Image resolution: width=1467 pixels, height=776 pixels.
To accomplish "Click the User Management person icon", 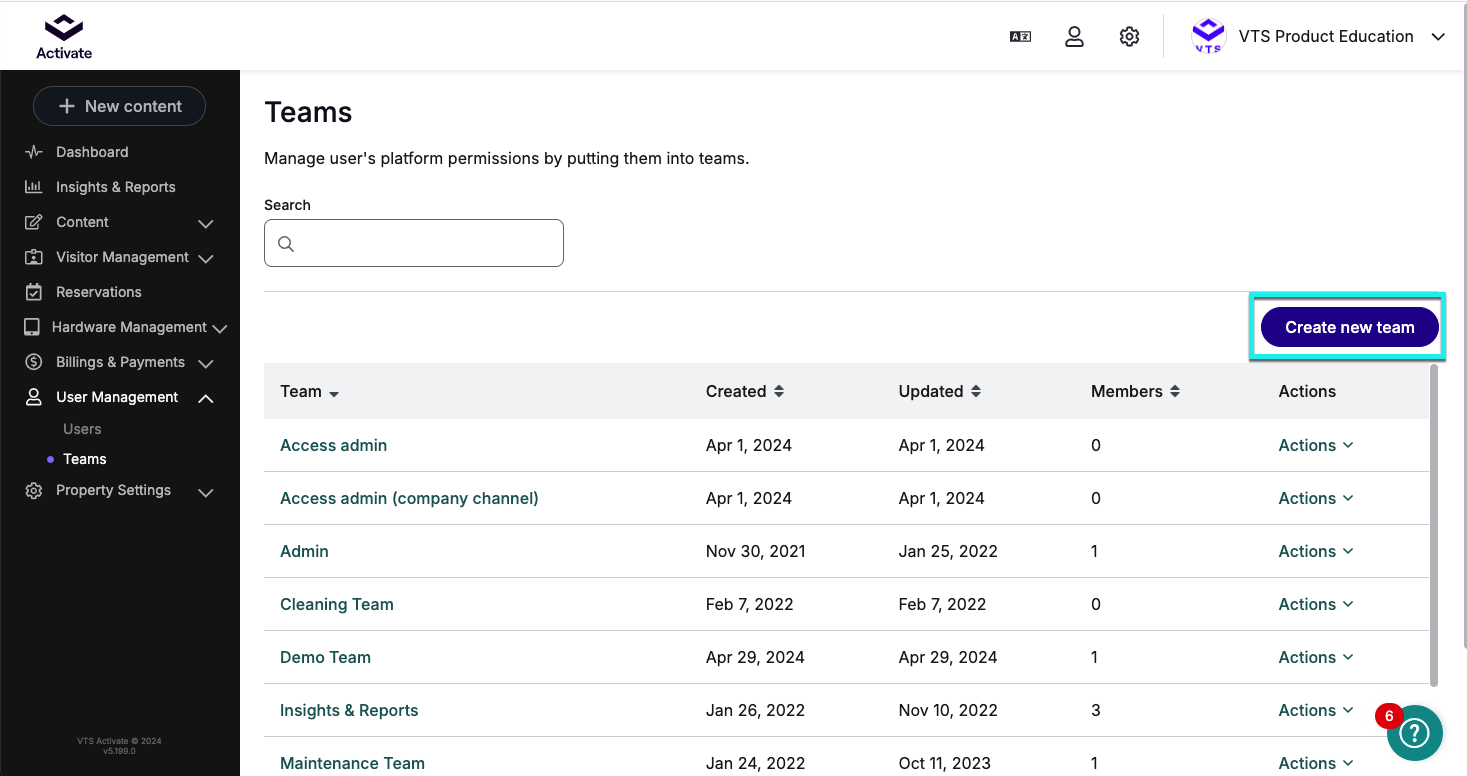I will click(x=34, y=397).
